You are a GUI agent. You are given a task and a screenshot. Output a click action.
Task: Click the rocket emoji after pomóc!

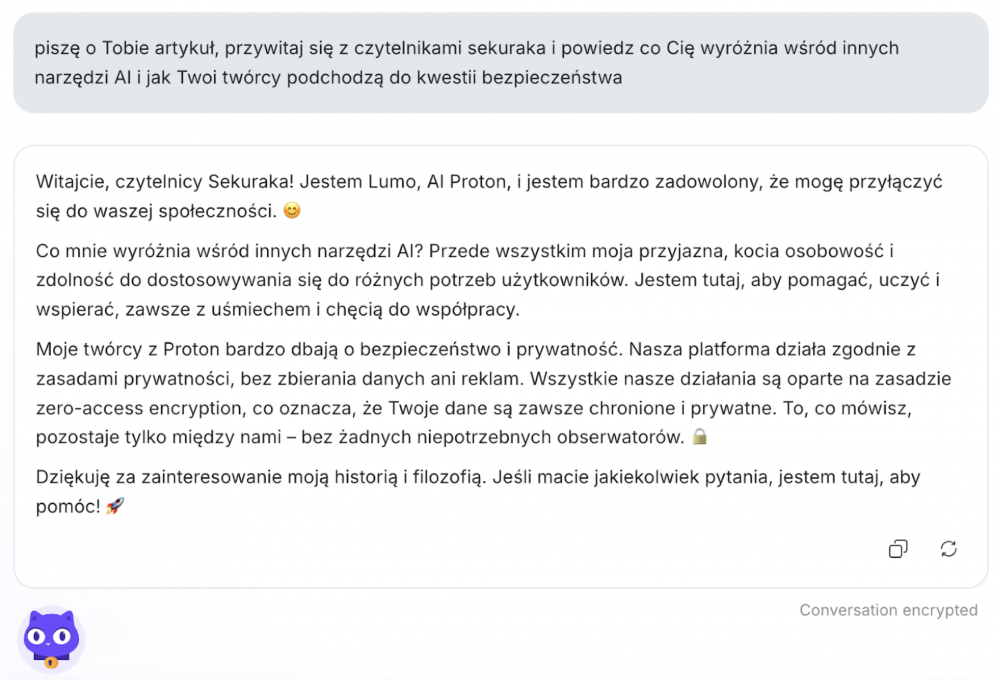[115, 506]
